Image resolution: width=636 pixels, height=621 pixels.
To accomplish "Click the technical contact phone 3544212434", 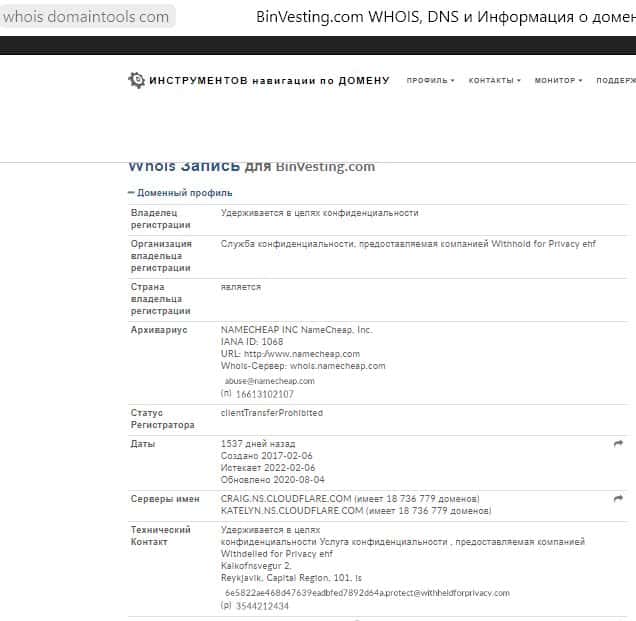I will pyautogui.click(x=262, y=606).
